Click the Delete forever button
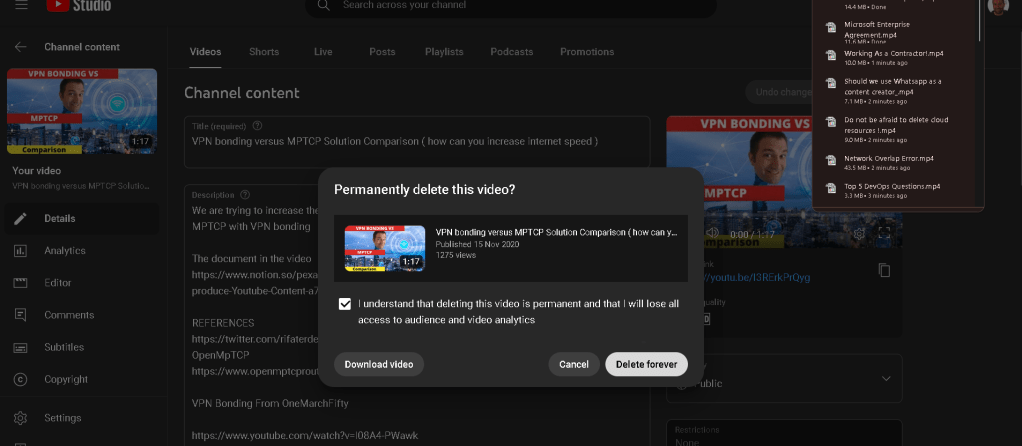The height and width of the screenshot is (446, 1022). [647, 364]
